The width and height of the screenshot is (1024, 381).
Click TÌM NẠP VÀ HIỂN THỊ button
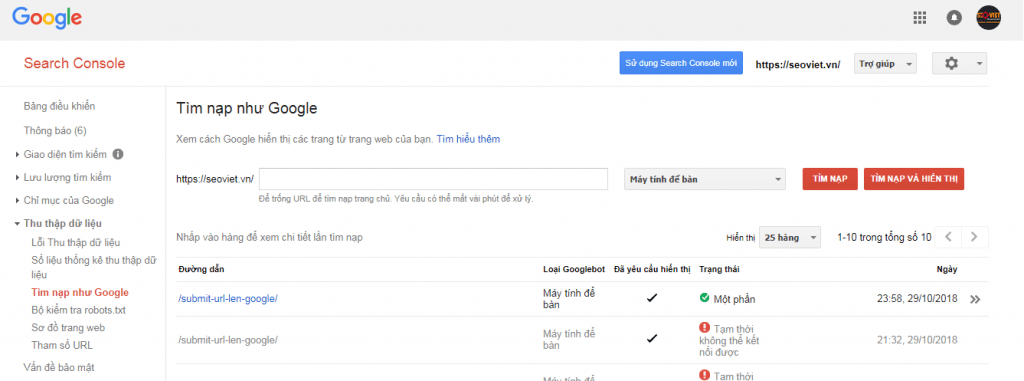[914, 179]
